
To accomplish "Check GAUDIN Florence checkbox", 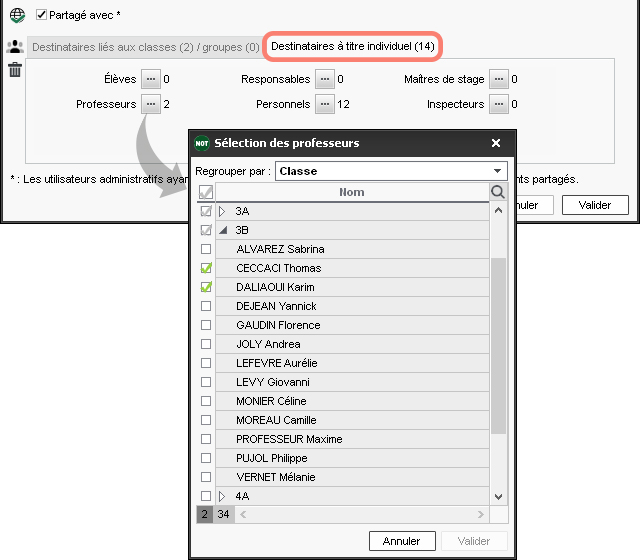I will pyautogui.click(x=206, y=325).
